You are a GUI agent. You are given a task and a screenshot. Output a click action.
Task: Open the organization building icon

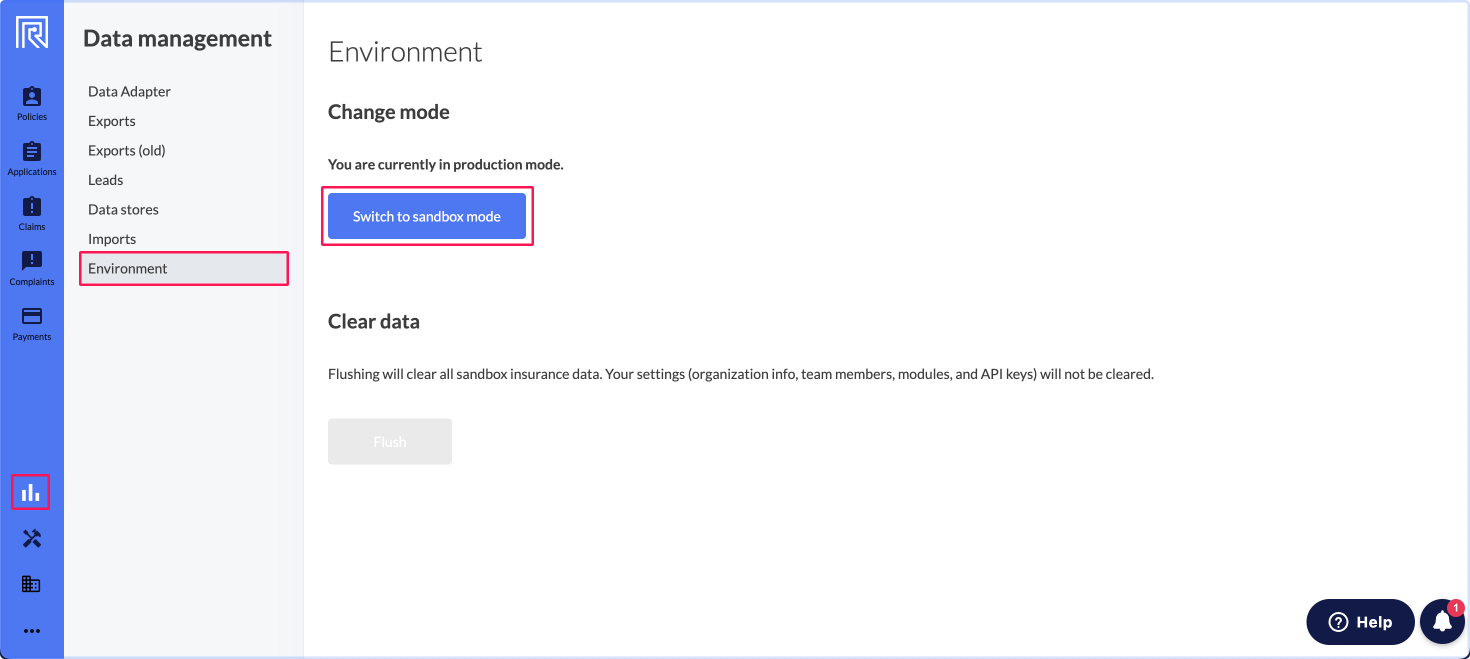(x=31, y=583)
